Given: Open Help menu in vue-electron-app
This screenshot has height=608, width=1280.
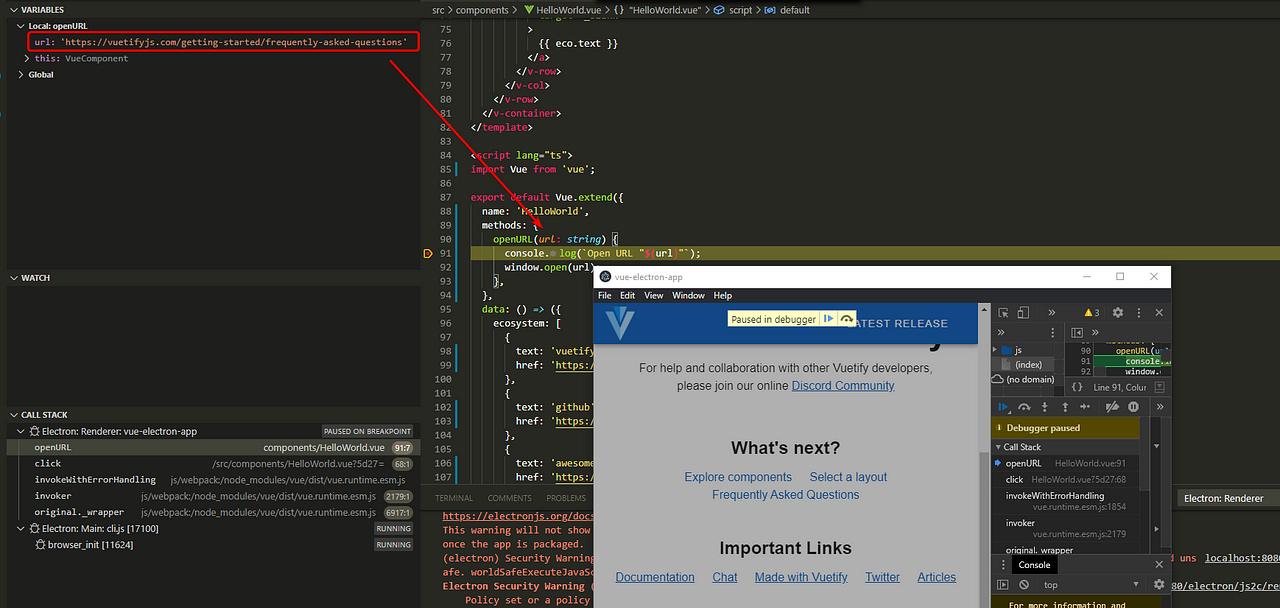Looking at the screenshot, I should tap(722, 295).
